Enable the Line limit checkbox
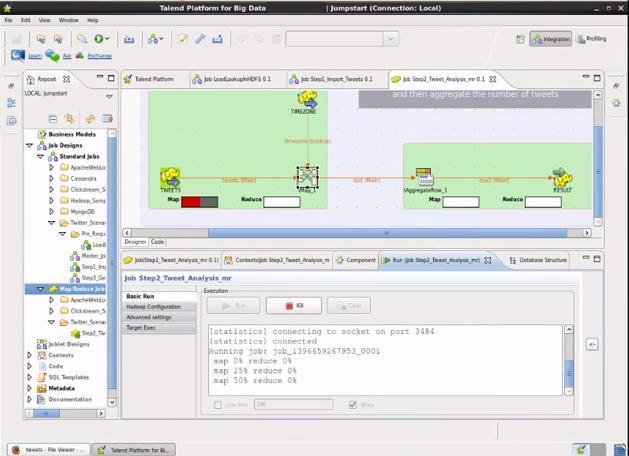Viewport: 629px width, 456px height. tap(219, 404)
